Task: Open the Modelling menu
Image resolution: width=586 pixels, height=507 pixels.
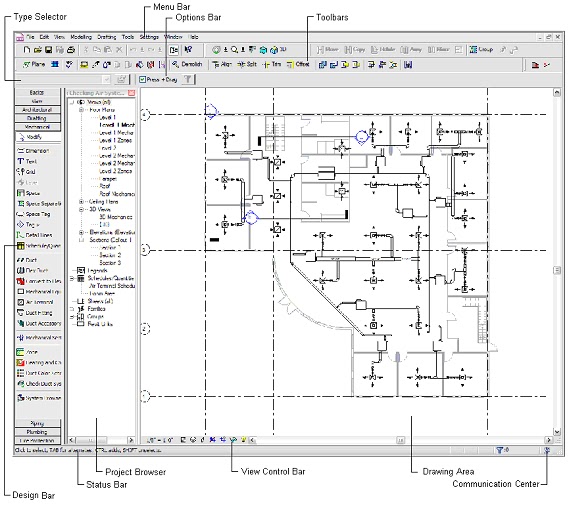Action: click(x=81, y=37)
